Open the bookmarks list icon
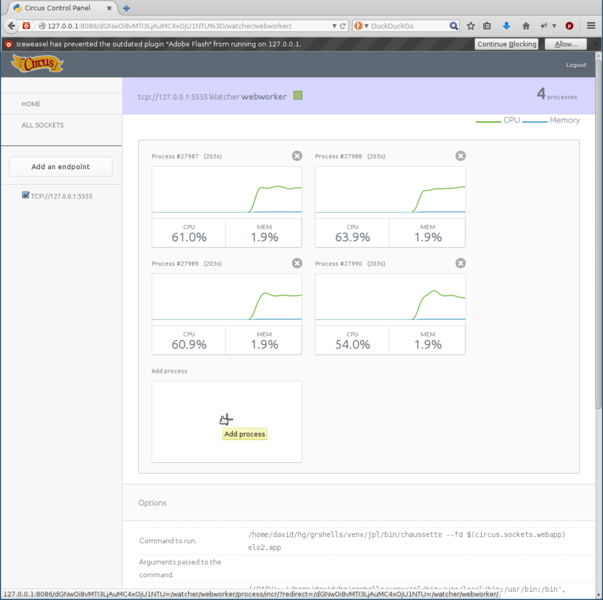This screenshot has height=600, width=603. click(x=487, y=26)
